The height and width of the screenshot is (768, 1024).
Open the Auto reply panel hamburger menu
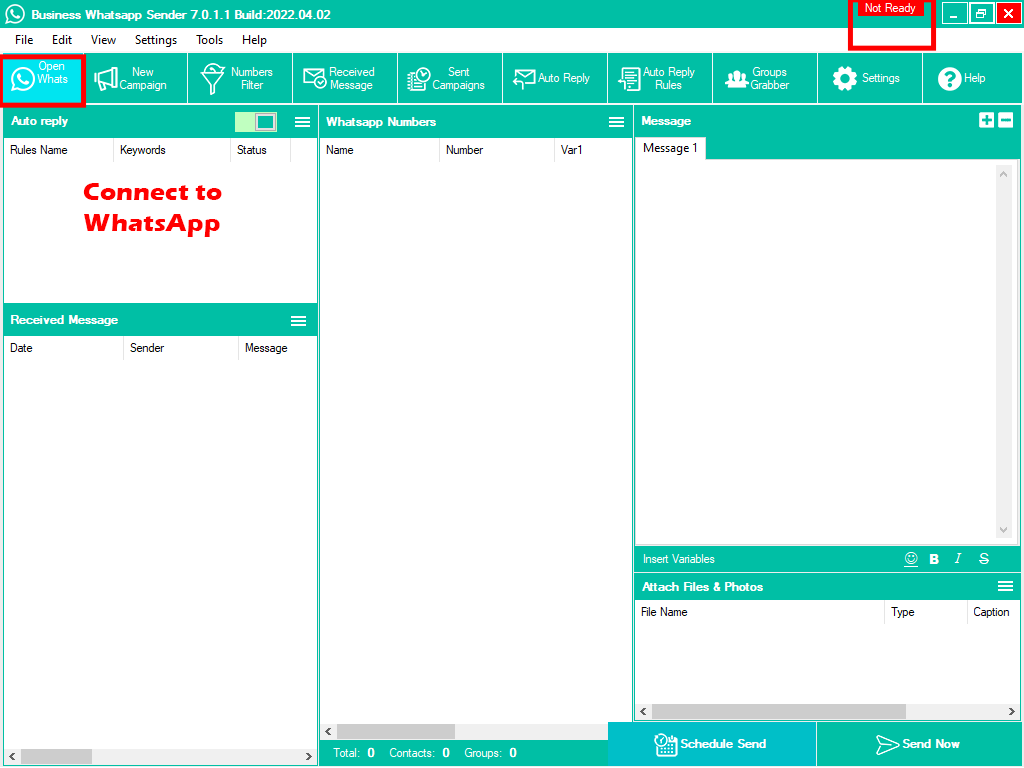(302, 122)
